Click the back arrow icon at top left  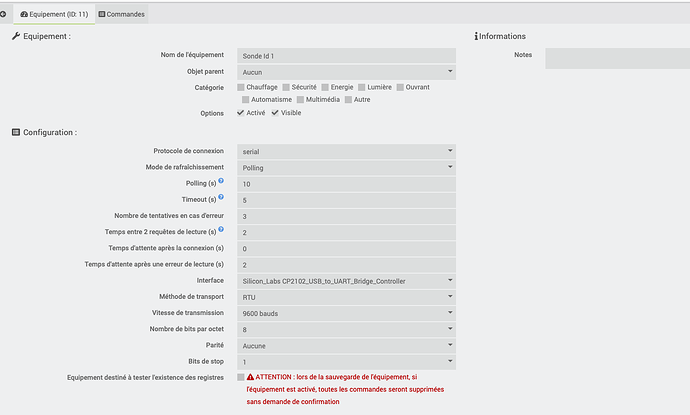click(6, 14)
